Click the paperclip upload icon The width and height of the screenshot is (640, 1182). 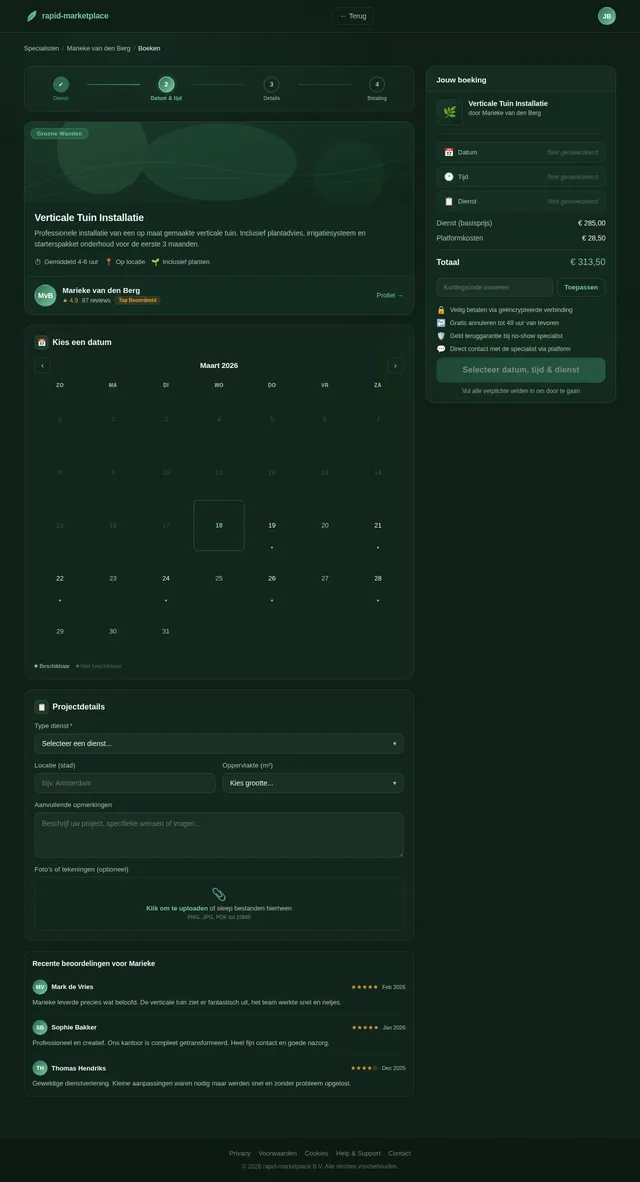pos(219,894)
